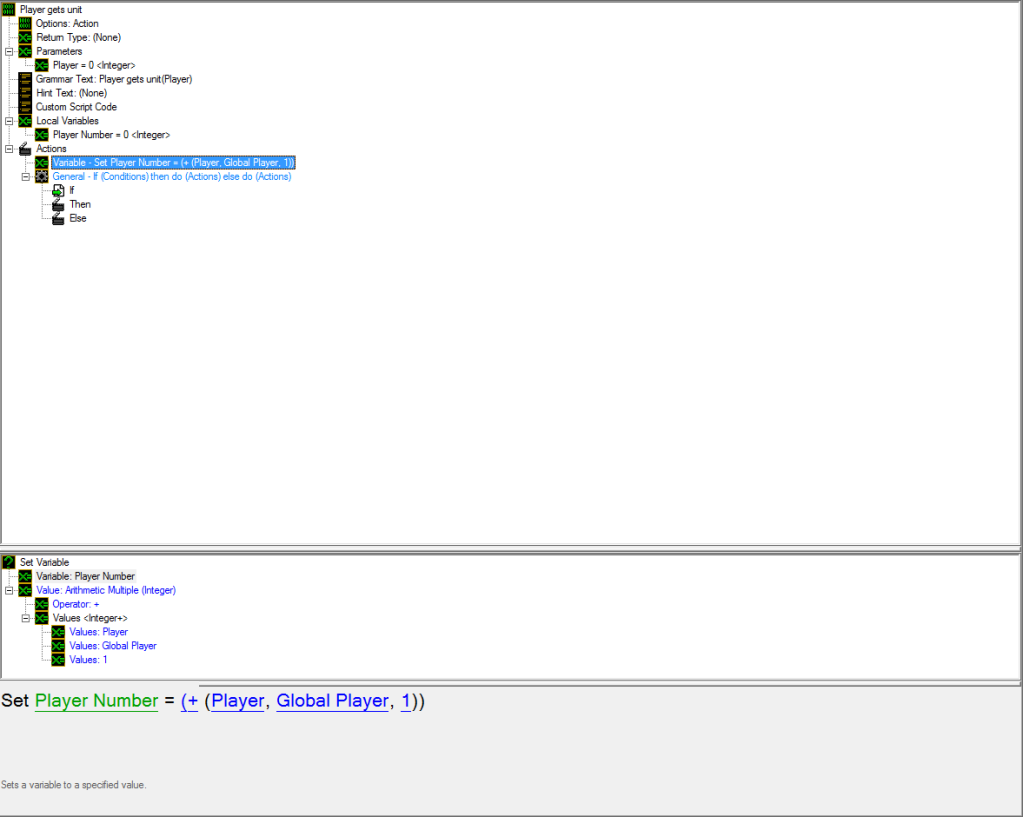Click the Values: Player icon

tap(58, 632)
